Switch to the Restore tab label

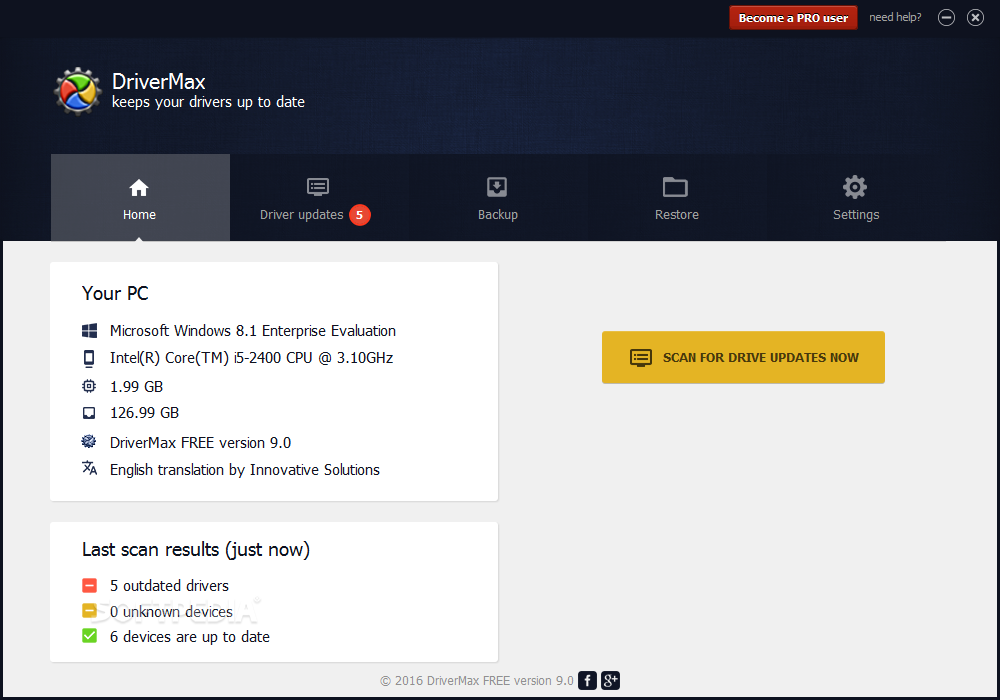pyautogui.click(x=677, y=215)
